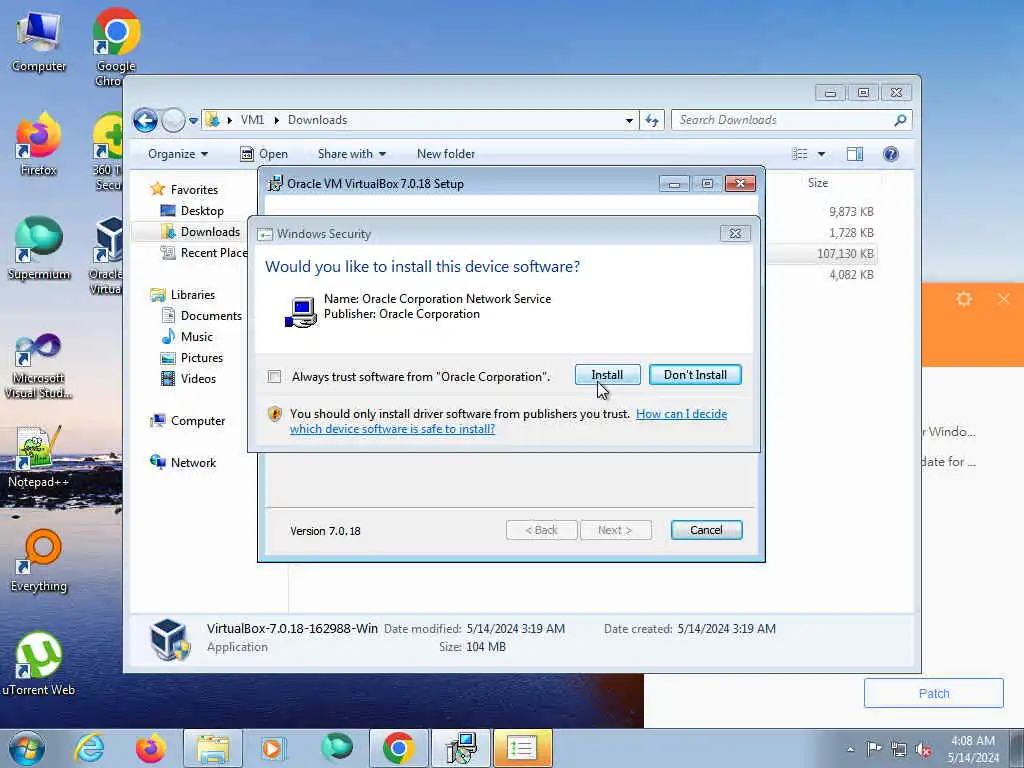Click the Don't Install button
This screenshot has width=1024, height=768.
pos(695,375)
